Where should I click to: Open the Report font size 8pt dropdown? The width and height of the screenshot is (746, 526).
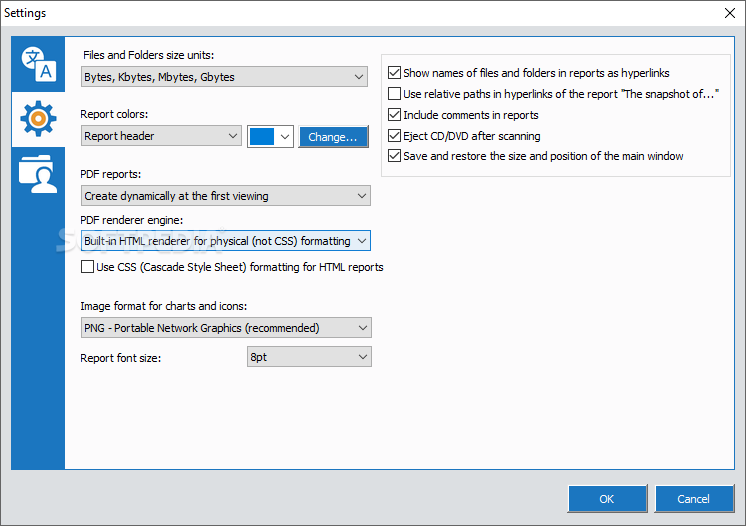(309, 357)
